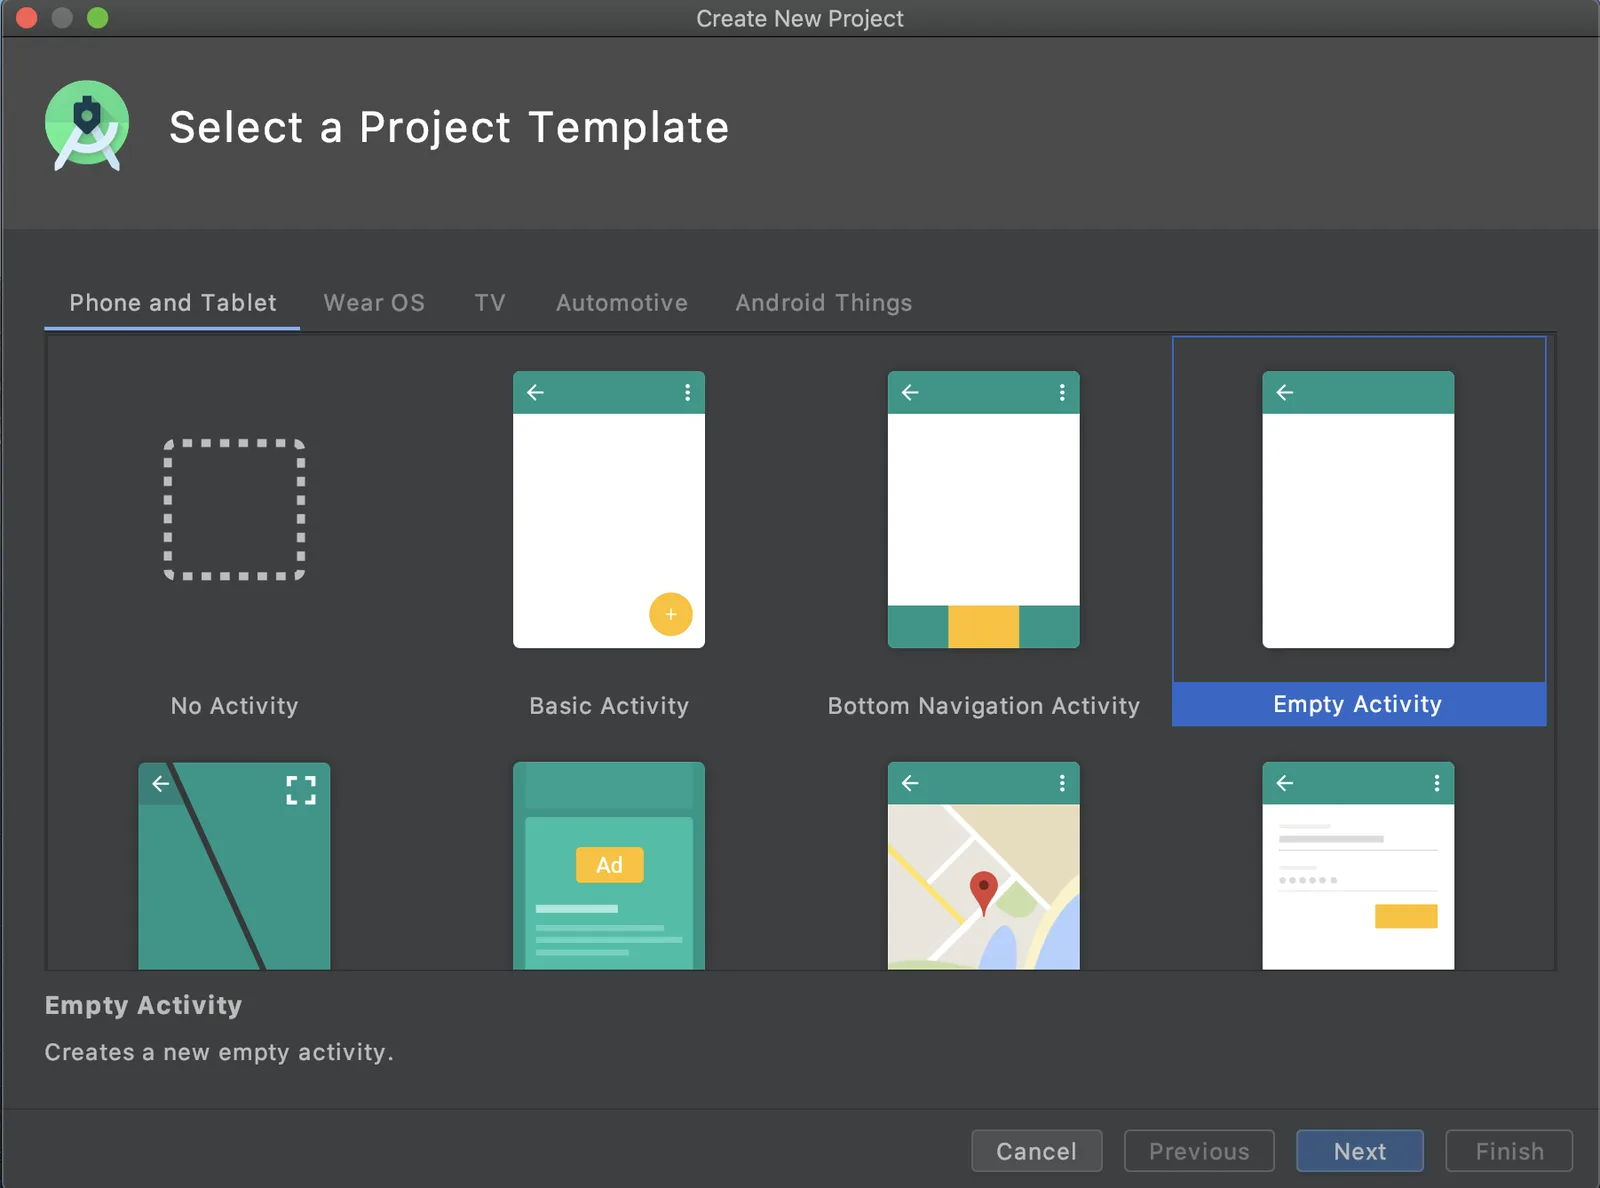Select the Basic Activity template thumbnail
This screenshot has height=1188, width=1600.
[x=609, y=510]
